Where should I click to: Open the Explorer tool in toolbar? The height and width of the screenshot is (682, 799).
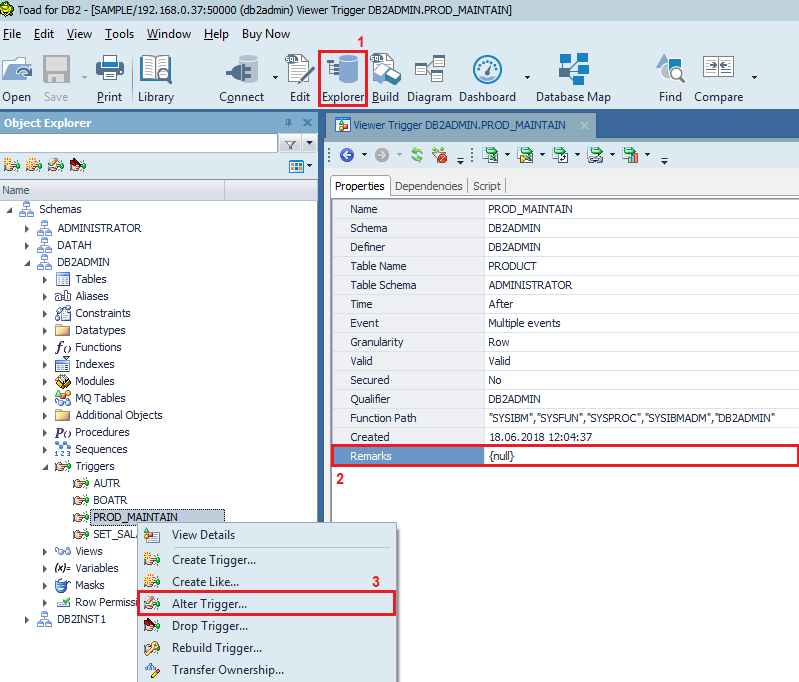pyautogui.click(x=343, y=78)
